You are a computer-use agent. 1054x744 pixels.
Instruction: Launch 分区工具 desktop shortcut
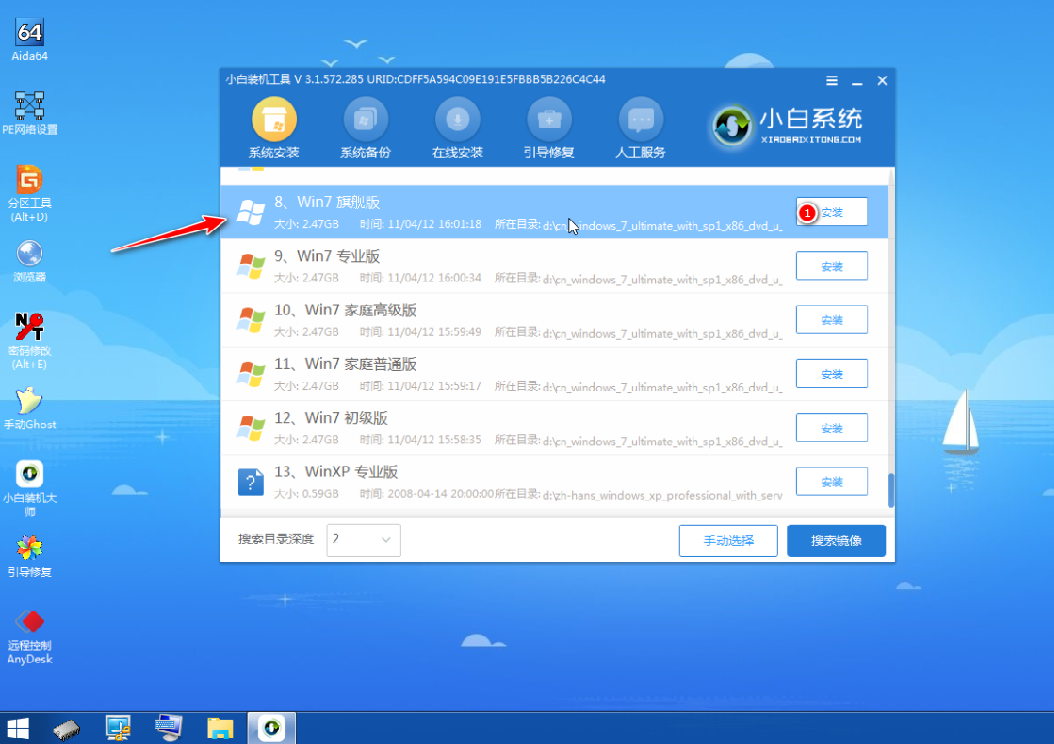30,188
